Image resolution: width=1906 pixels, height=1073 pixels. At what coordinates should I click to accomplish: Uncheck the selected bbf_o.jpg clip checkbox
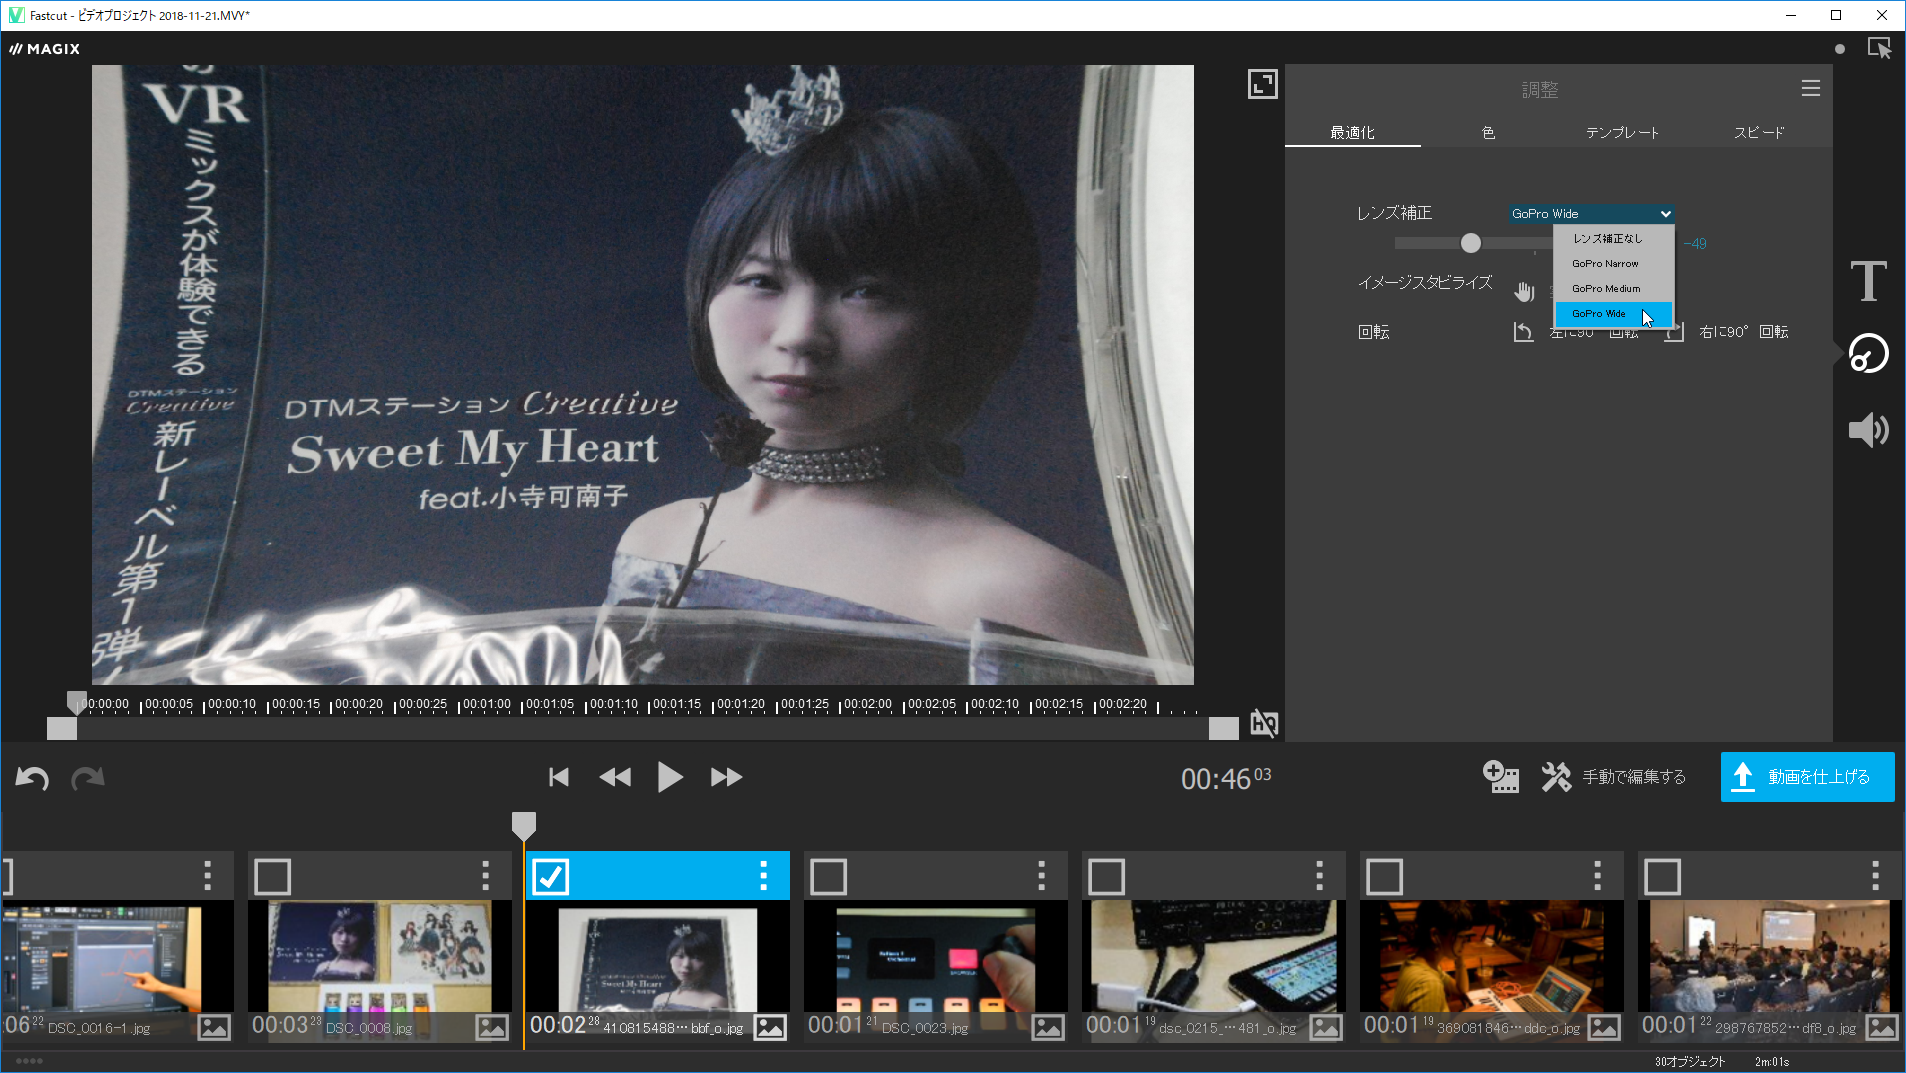coord(550,877)
